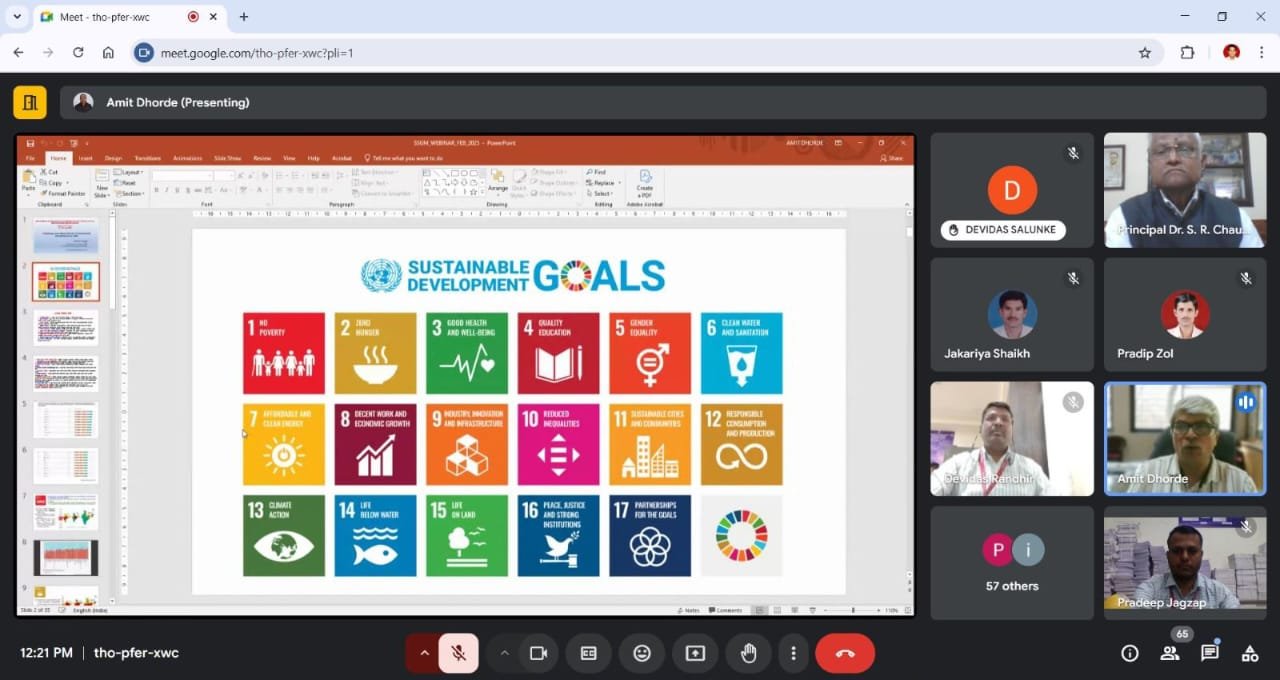Screen dimensions: 1280x680
Task: Click the slide pane vertical scrollbar
Action: coord(907,404)
